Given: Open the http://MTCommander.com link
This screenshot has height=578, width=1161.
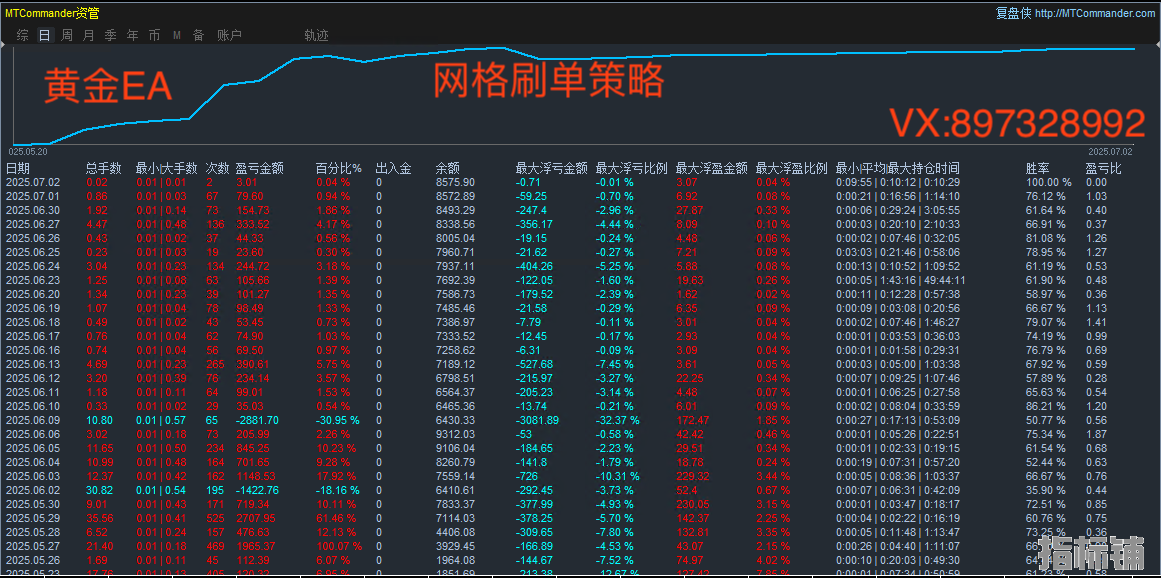Looking at the screenshot, I should point(1094,13).
